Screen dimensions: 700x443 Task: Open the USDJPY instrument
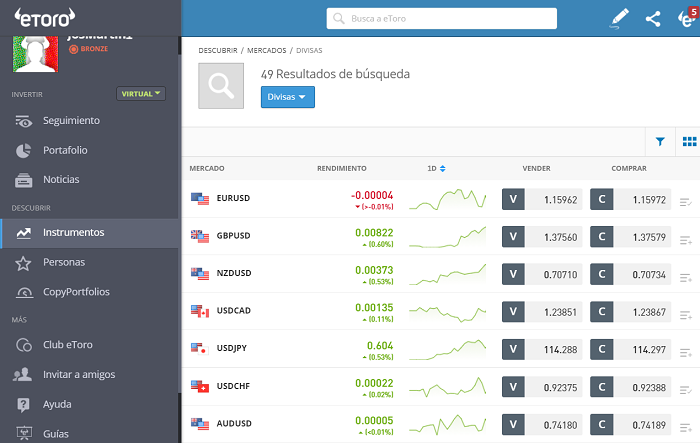(x=232, y=348)
